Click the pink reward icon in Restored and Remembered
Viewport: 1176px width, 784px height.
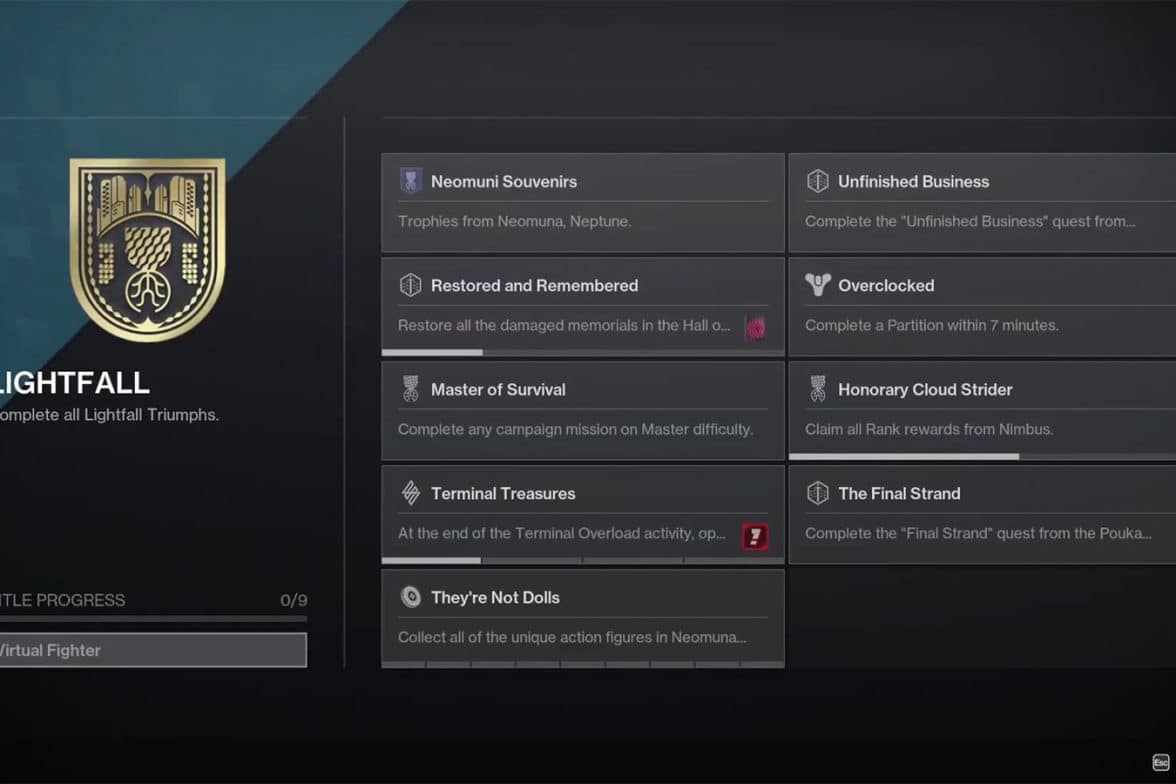click(x=755, y=327)
